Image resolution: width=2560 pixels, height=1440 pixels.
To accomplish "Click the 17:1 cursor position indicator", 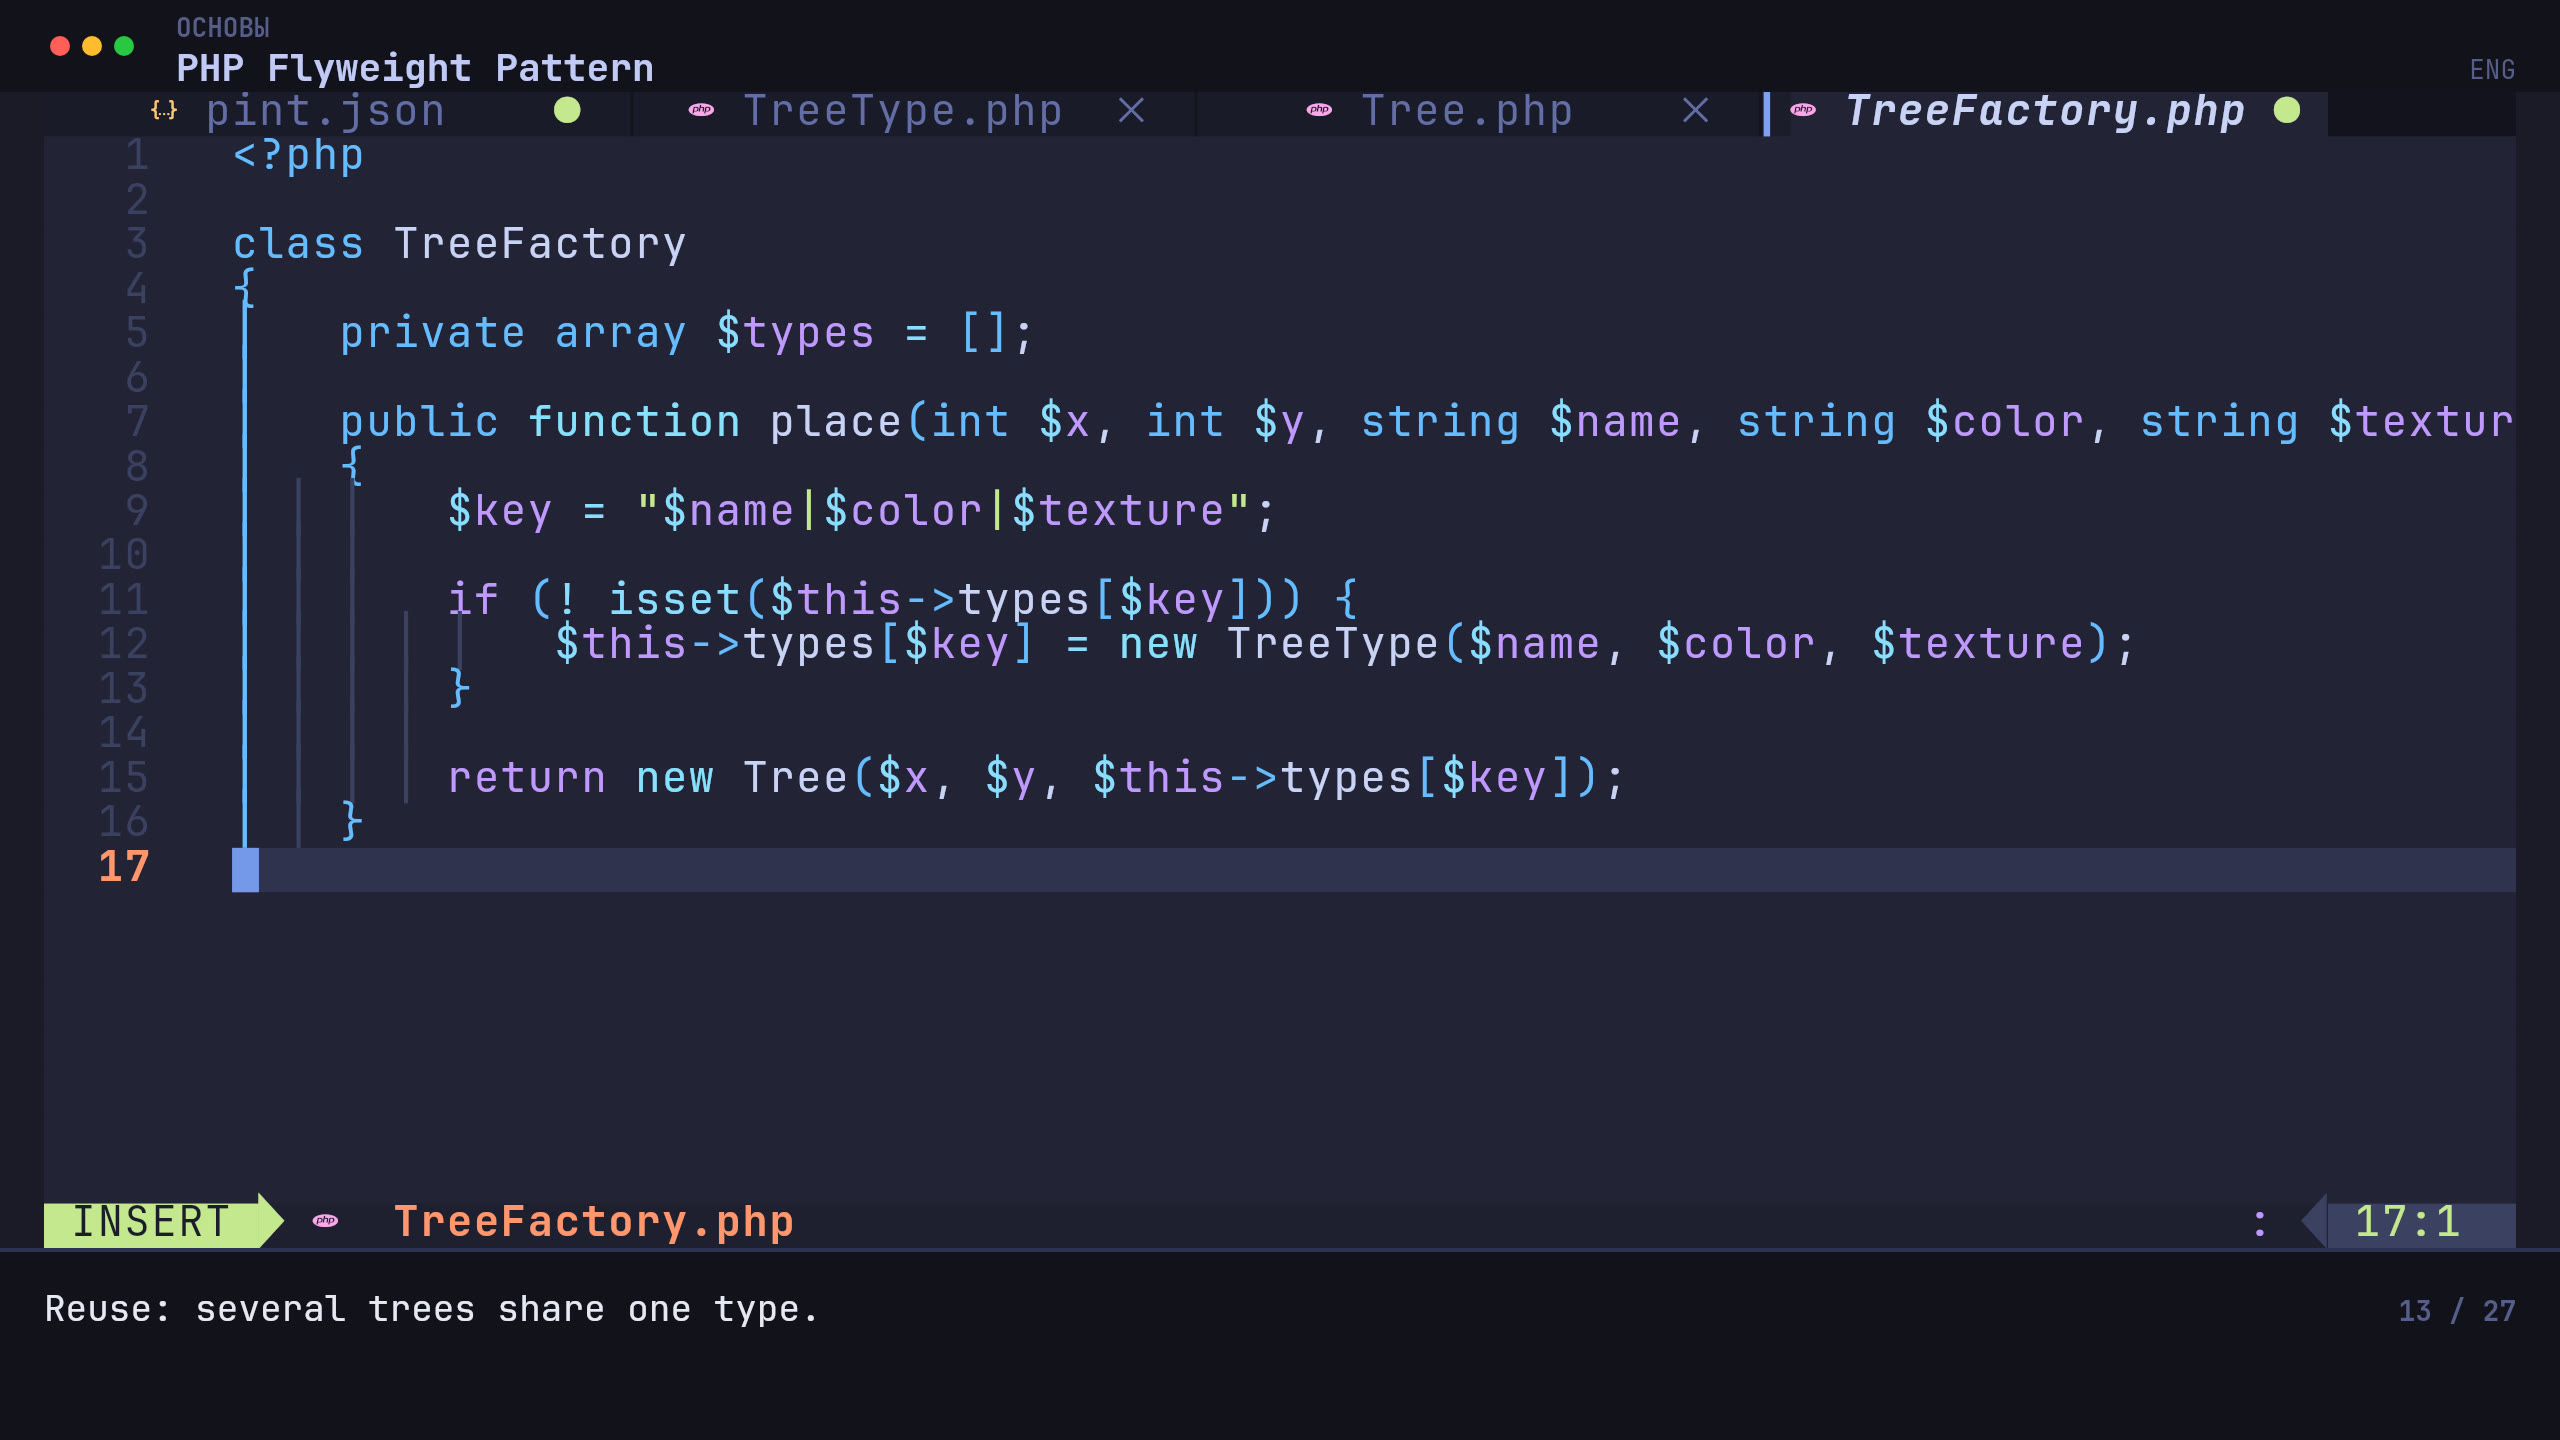I will pyautogui.click(x=2407, y=1222).
